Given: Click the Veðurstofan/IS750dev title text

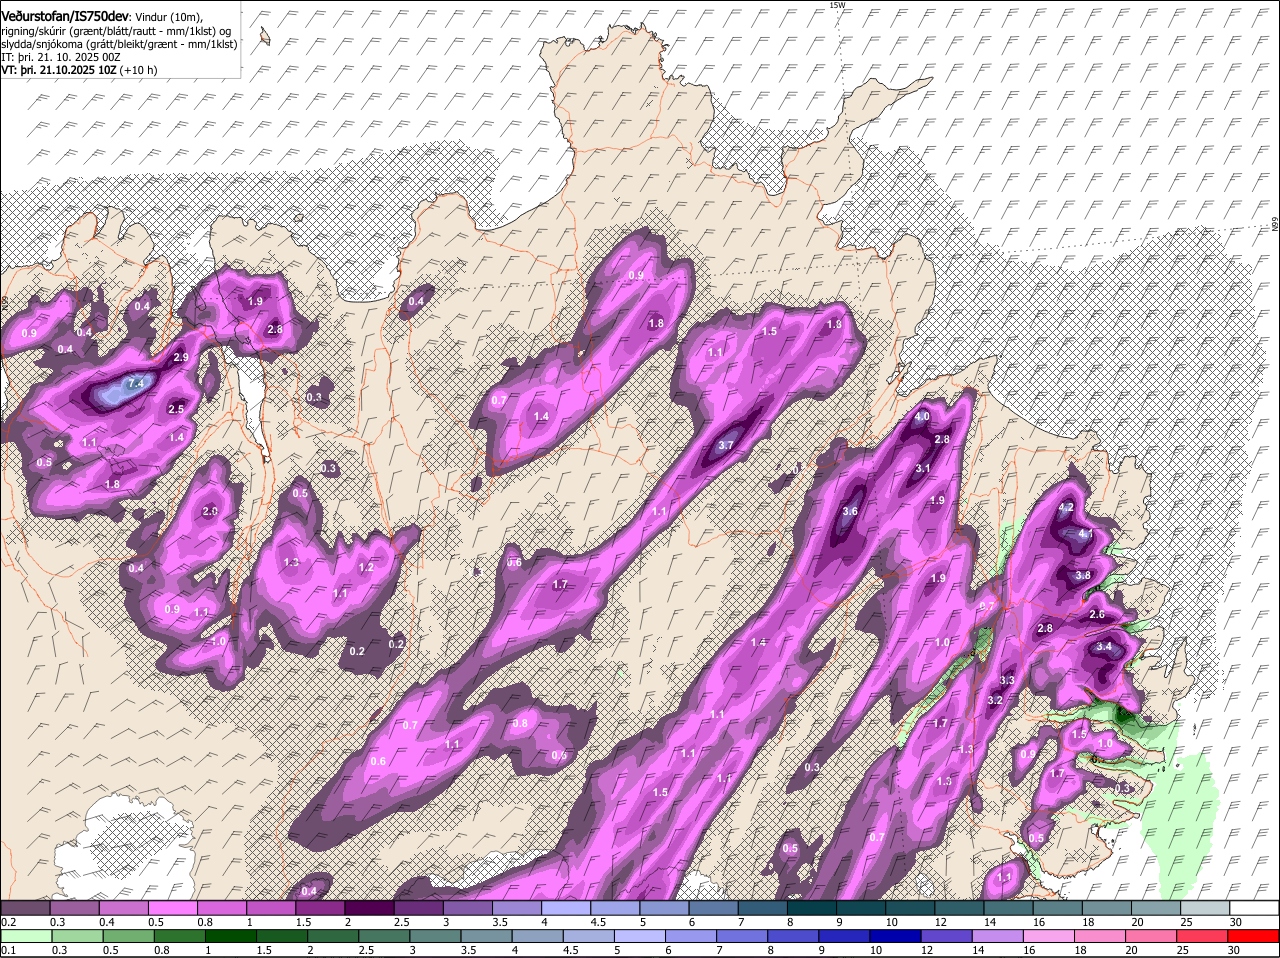Looking at the screenshot, I should 65,16.
